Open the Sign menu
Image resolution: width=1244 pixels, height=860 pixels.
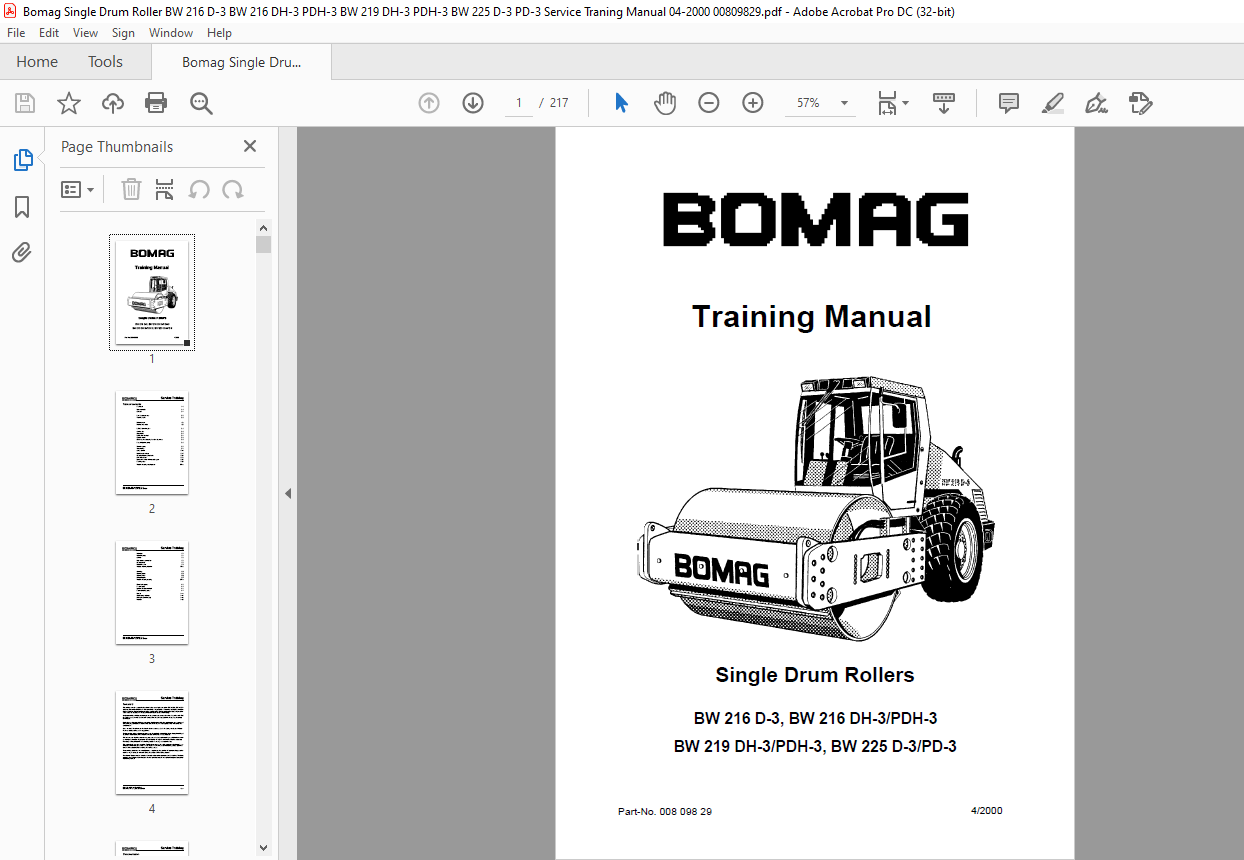(x=123, y=33)
